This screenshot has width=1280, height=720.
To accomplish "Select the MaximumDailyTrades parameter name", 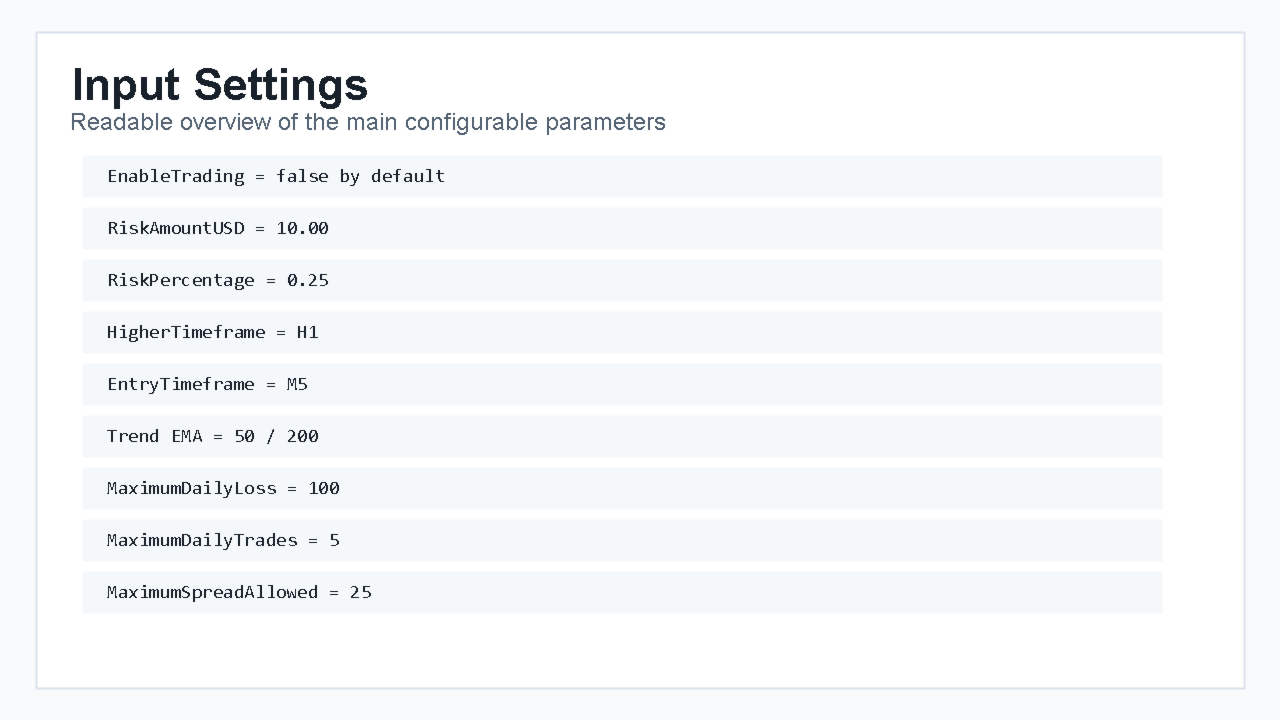I will (202, 540).
